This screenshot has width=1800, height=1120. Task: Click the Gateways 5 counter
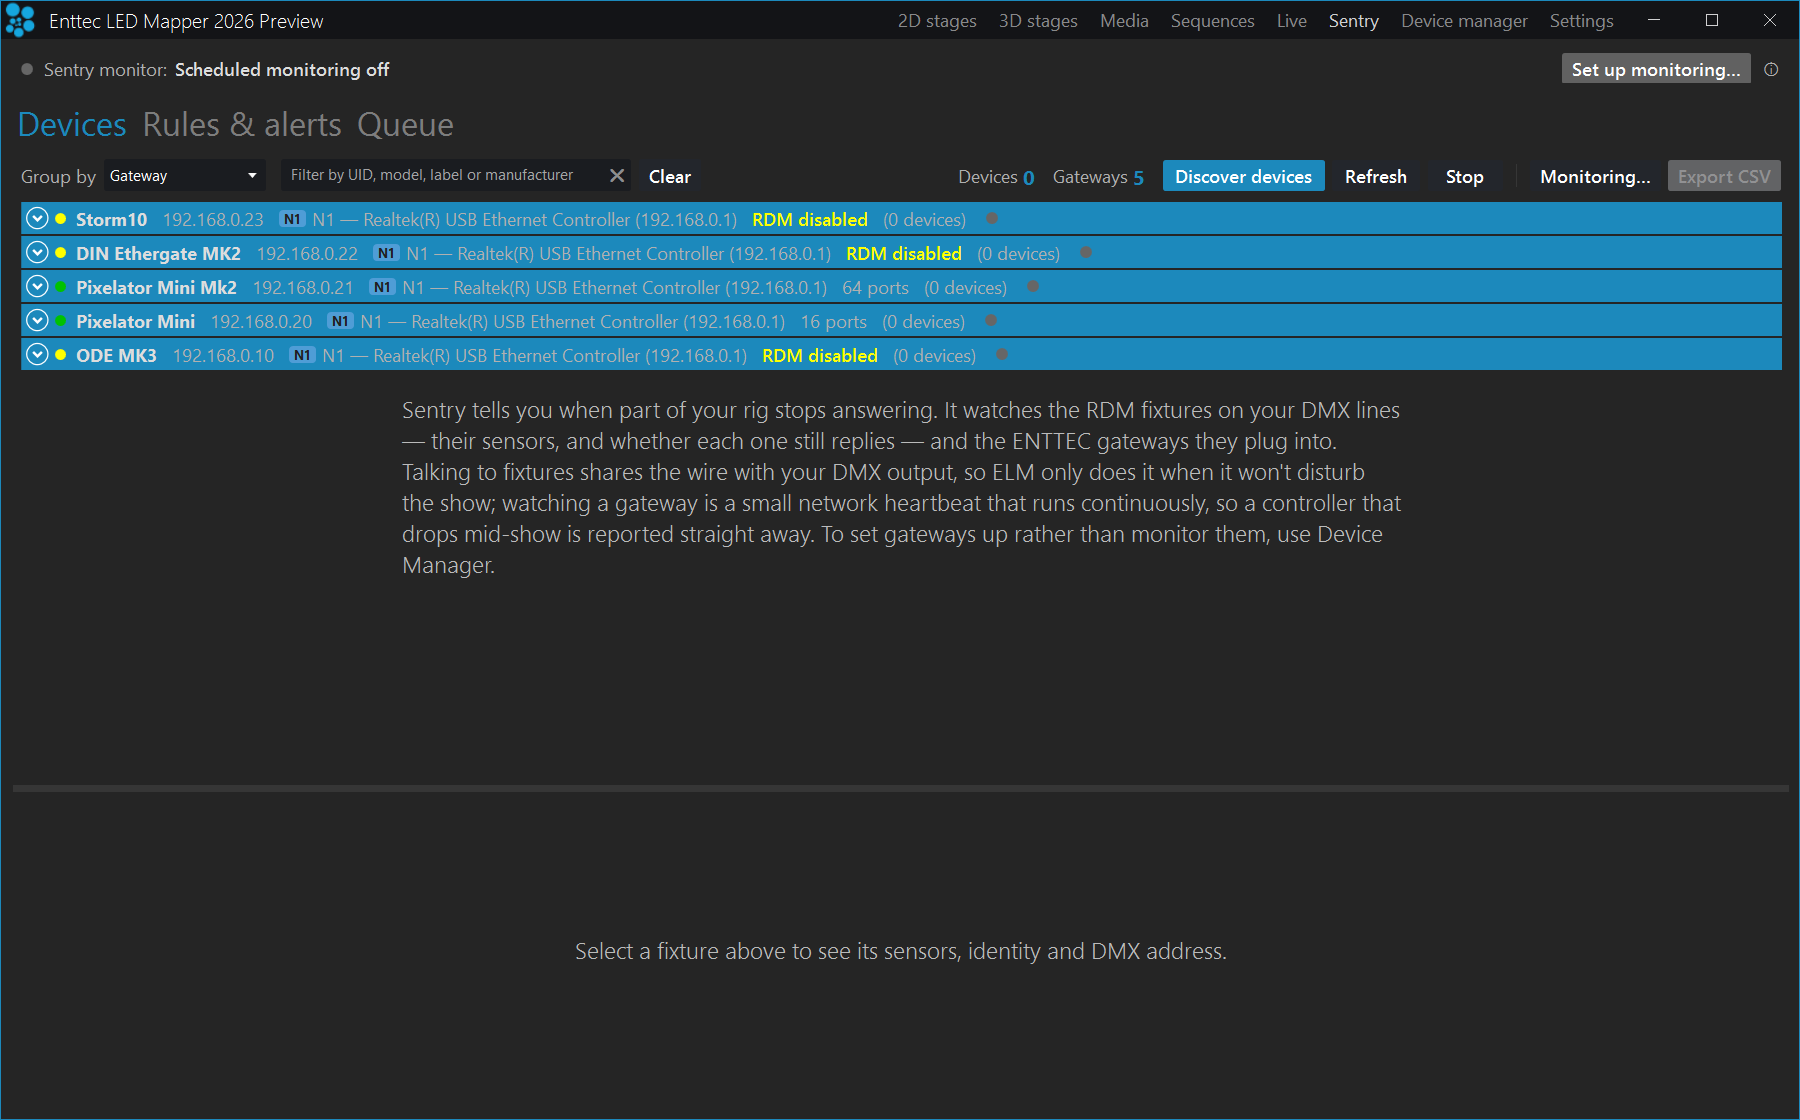tap(1098, 177)
